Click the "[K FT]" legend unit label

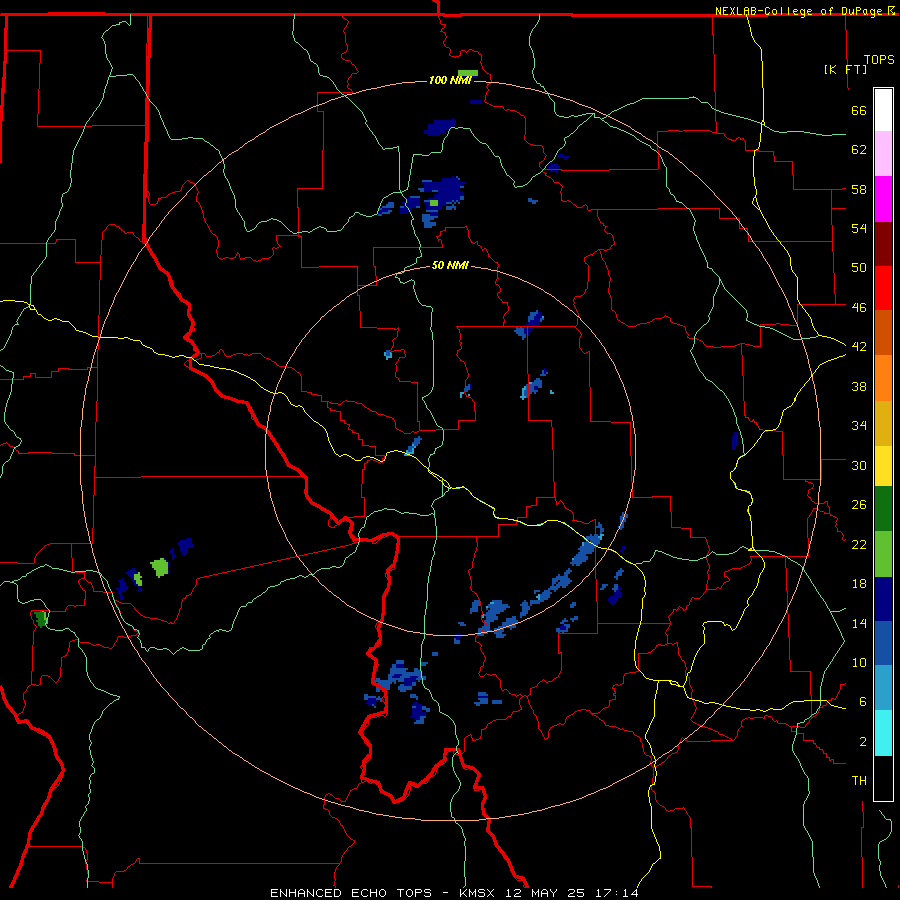845,69
